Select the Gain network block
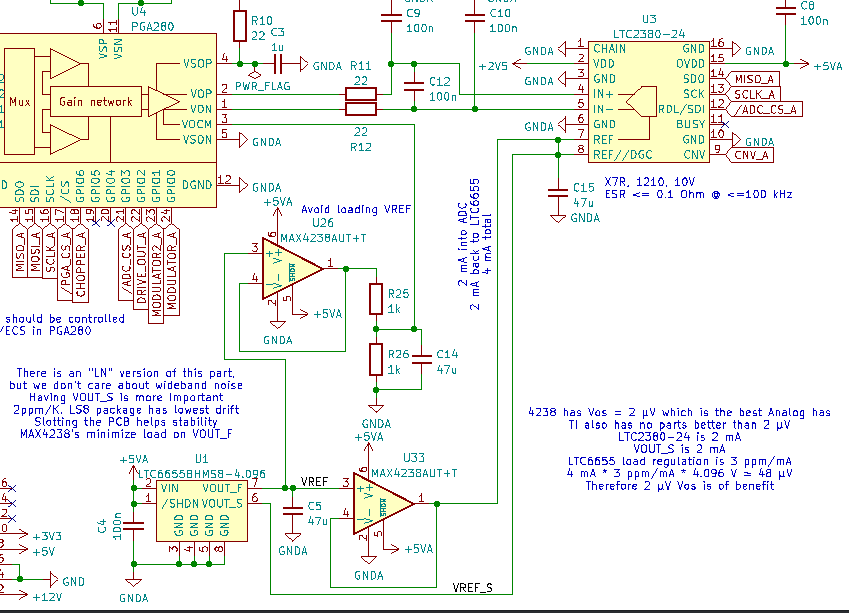The width and height of the screenshot is (849, 613). tap(95, 101)
